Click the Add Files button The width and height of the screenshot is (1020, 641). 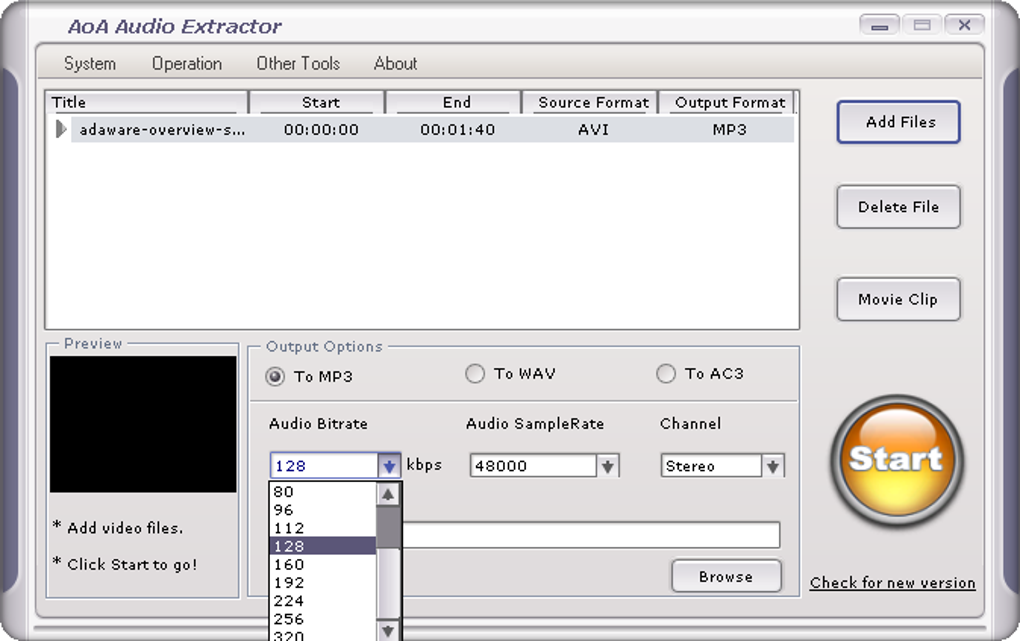898,122
